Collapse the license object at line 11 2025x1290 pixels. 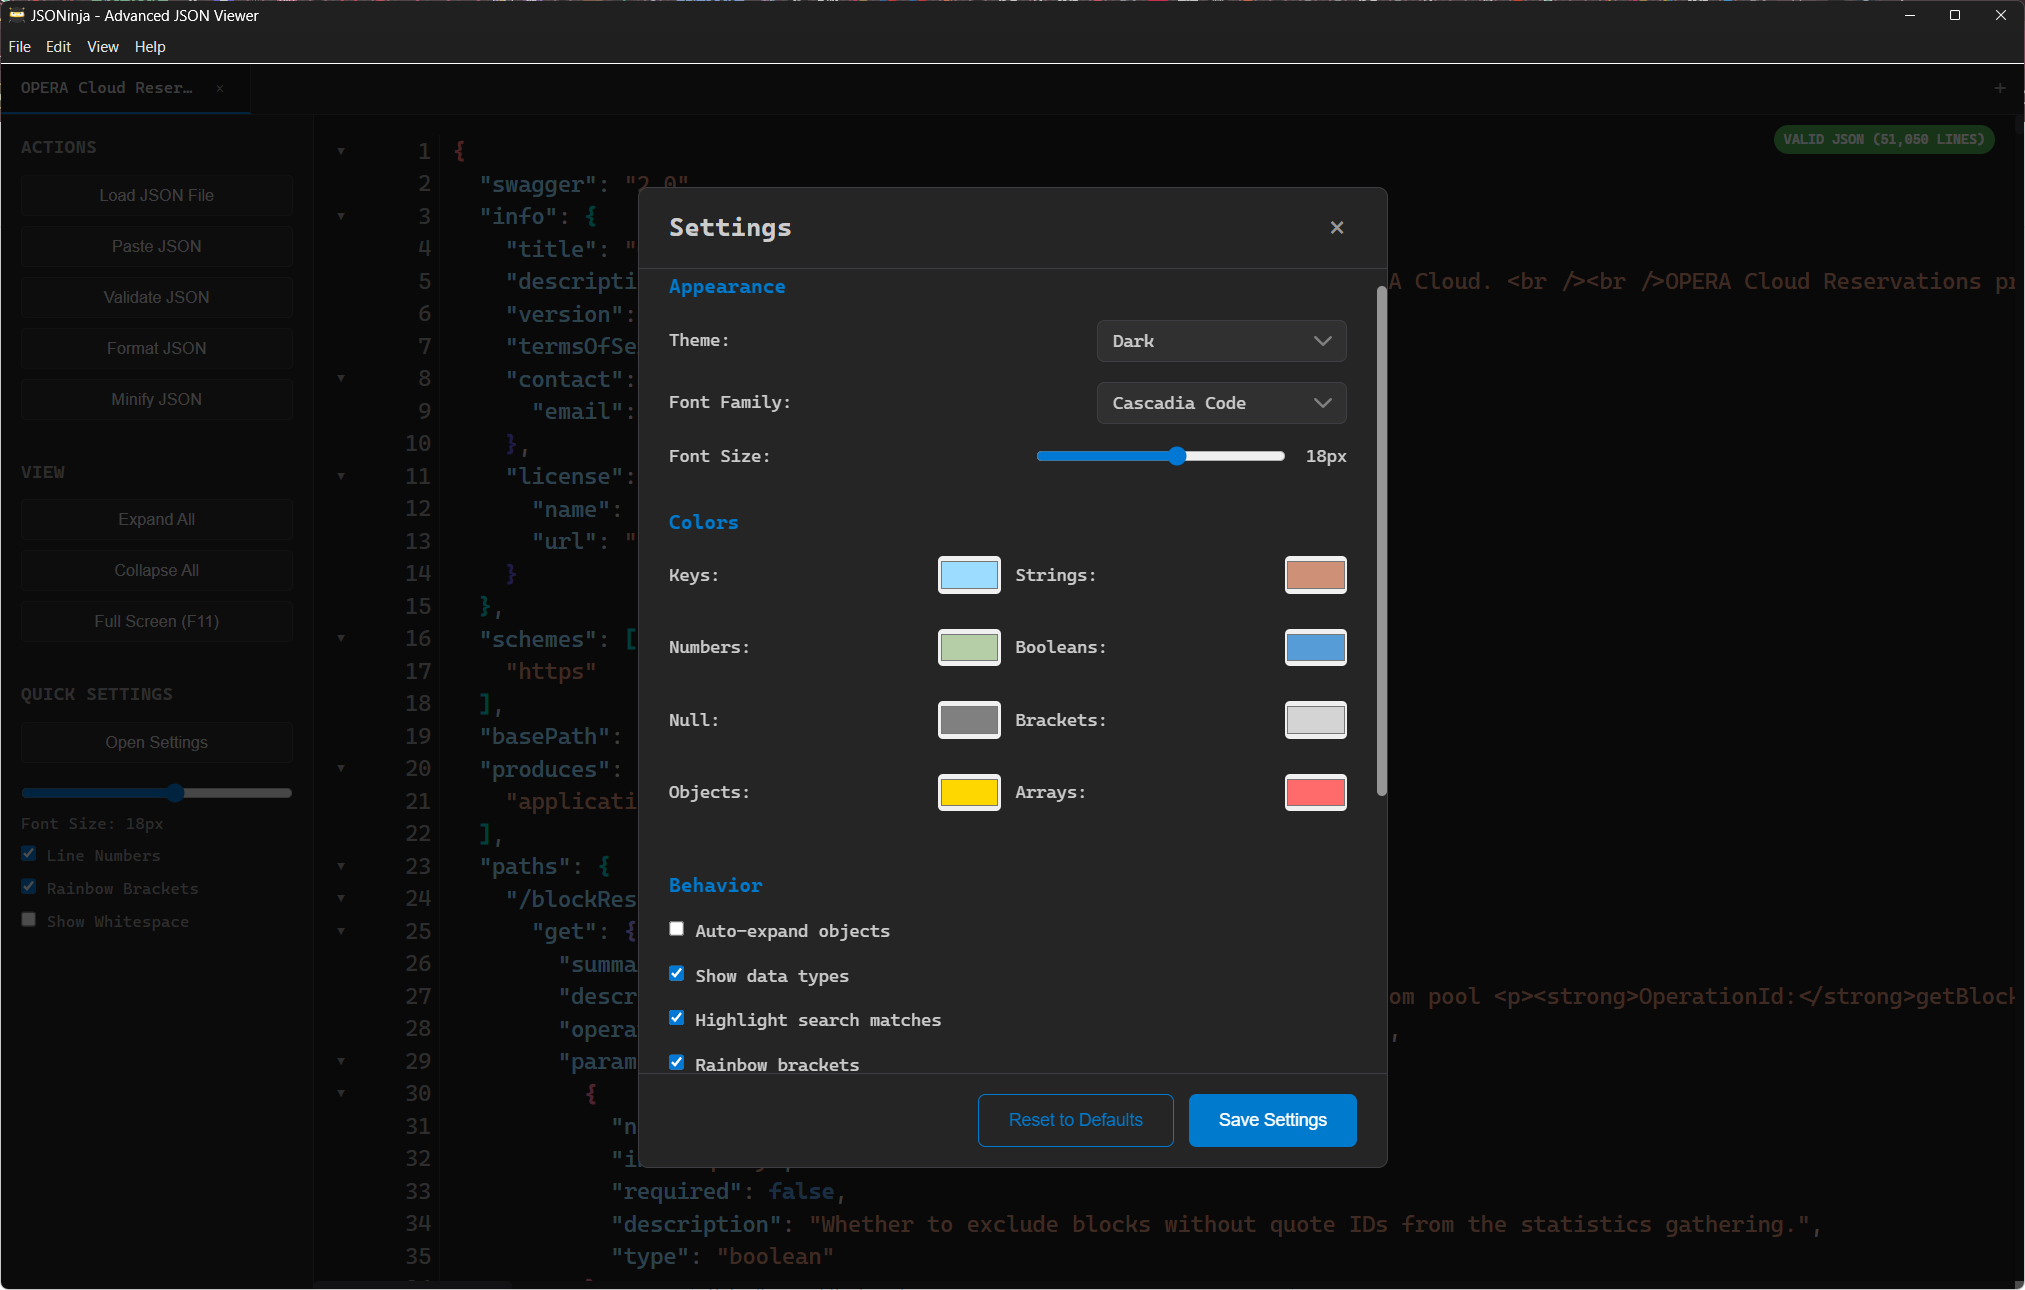(x=341, y=476)
